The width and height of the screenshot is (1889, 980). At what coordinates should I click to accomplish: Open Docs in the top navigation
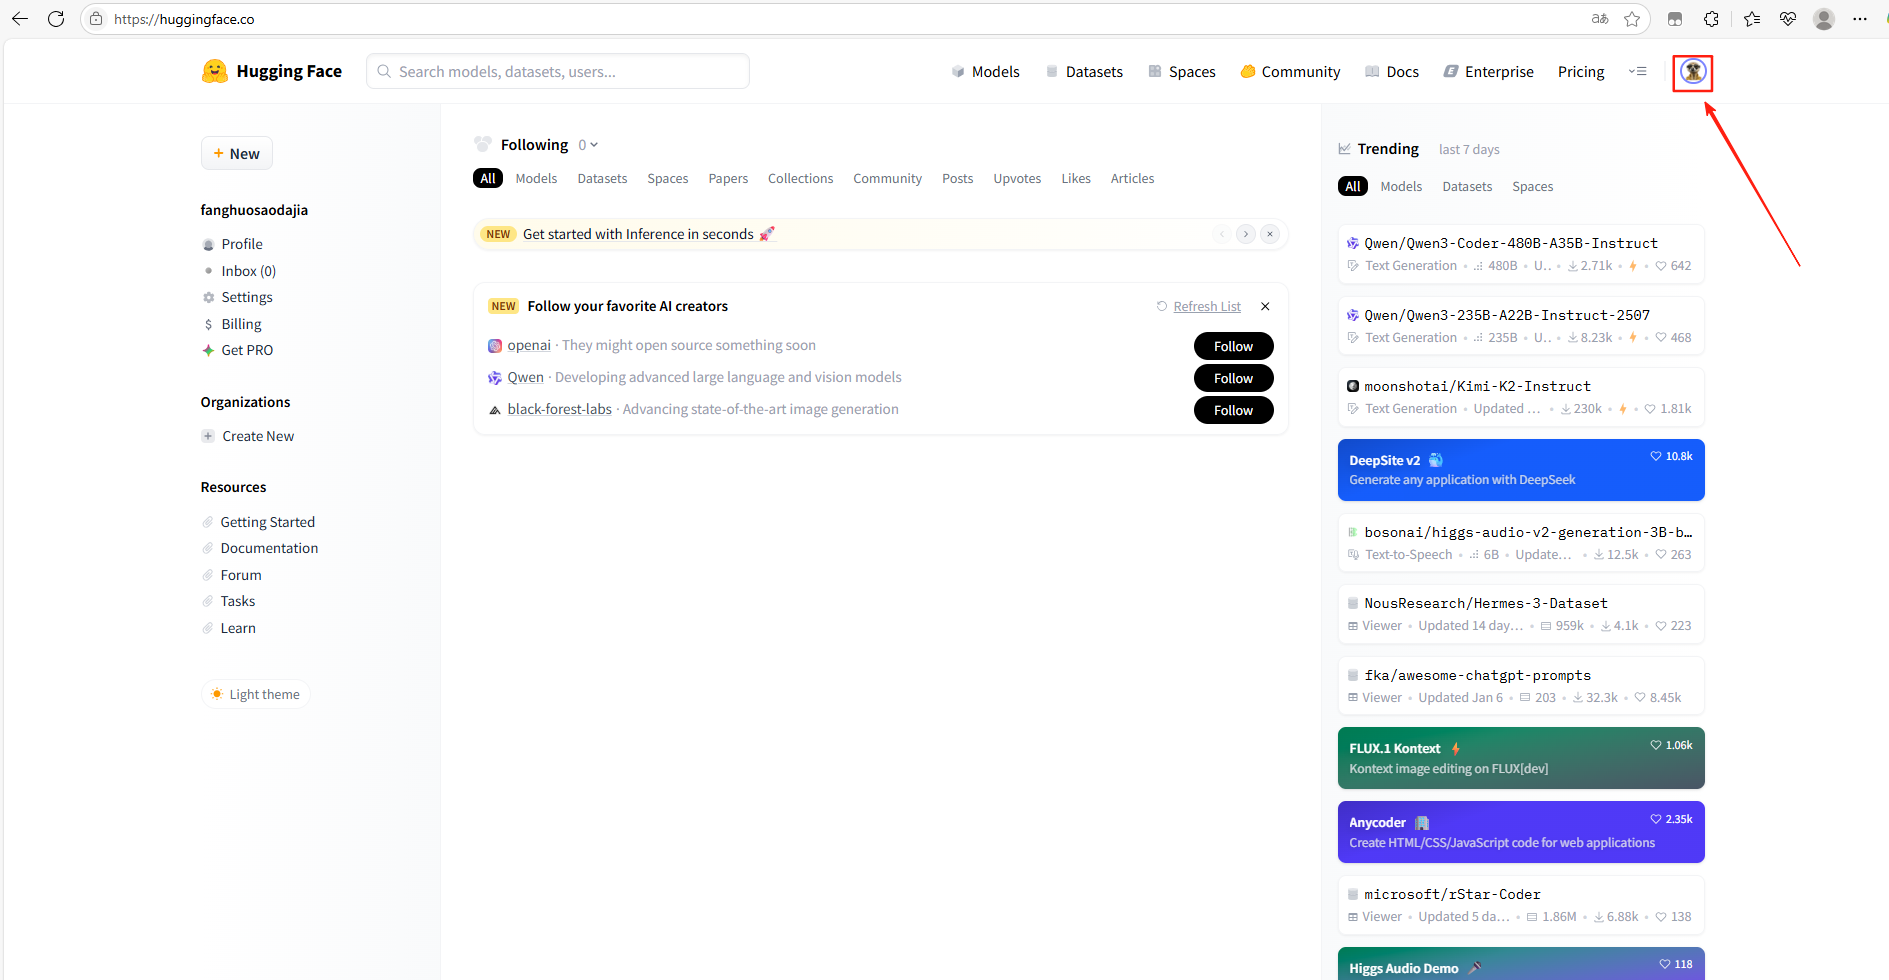pos(1392,72)
